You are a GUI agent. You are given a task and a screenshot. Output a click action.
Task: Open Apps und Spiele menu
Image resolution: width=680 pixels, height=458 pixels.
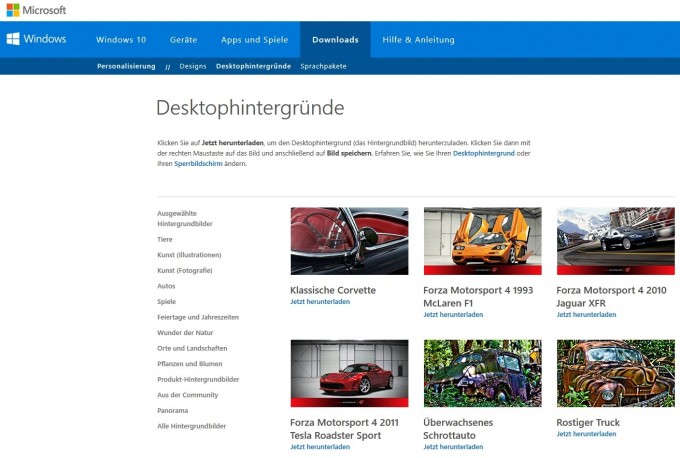tap(255, 40)
